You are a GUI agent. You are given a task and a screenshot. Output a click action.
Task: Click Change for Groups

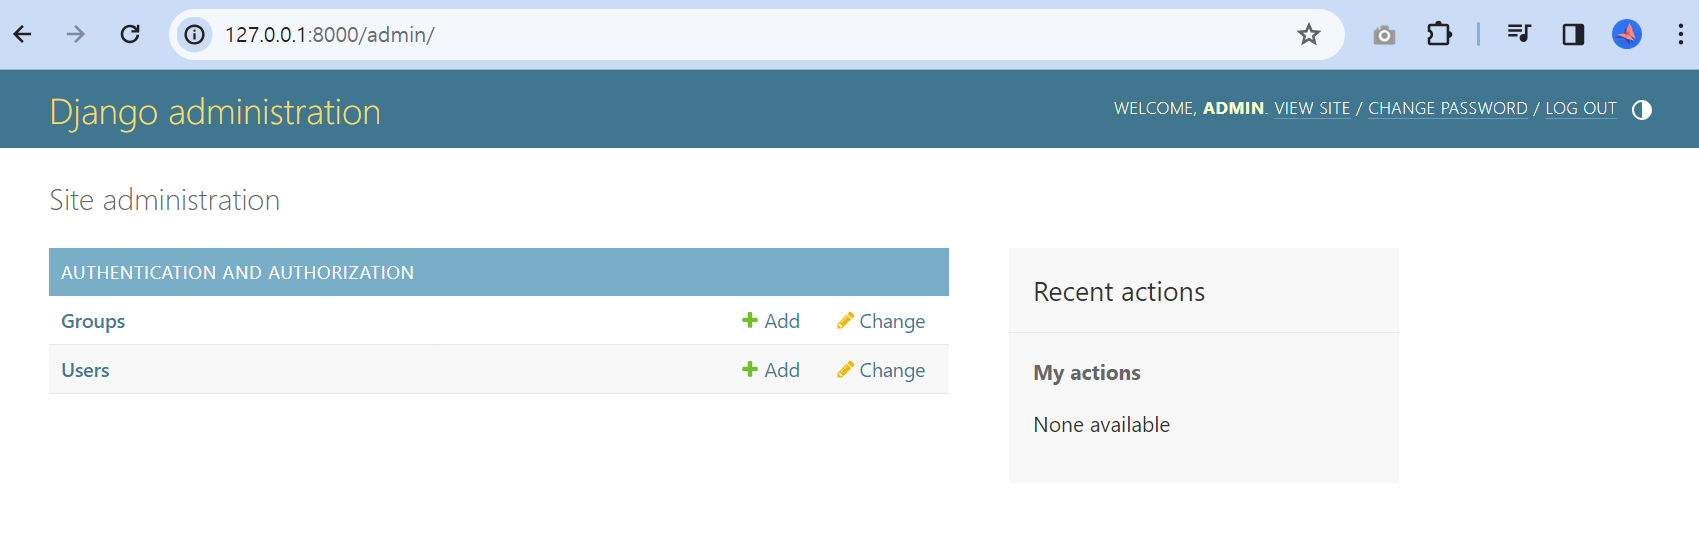881,321
